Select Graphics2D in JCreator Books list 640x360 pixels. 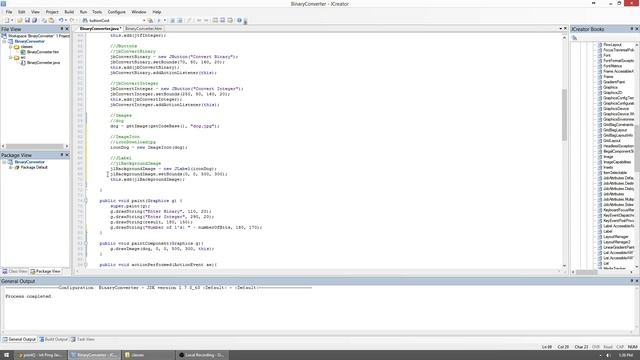click(x=613, y=93)
